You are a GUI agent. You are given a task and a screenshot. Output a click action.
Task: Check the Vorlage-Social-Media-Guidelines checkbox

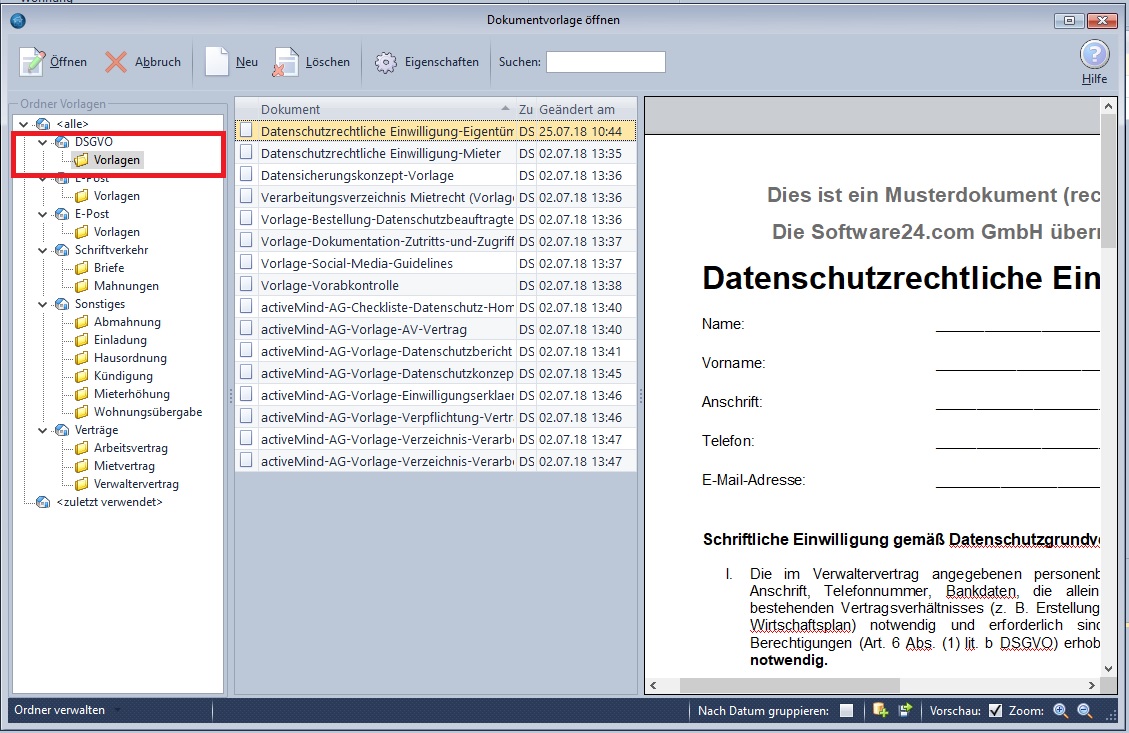(246, 262)
